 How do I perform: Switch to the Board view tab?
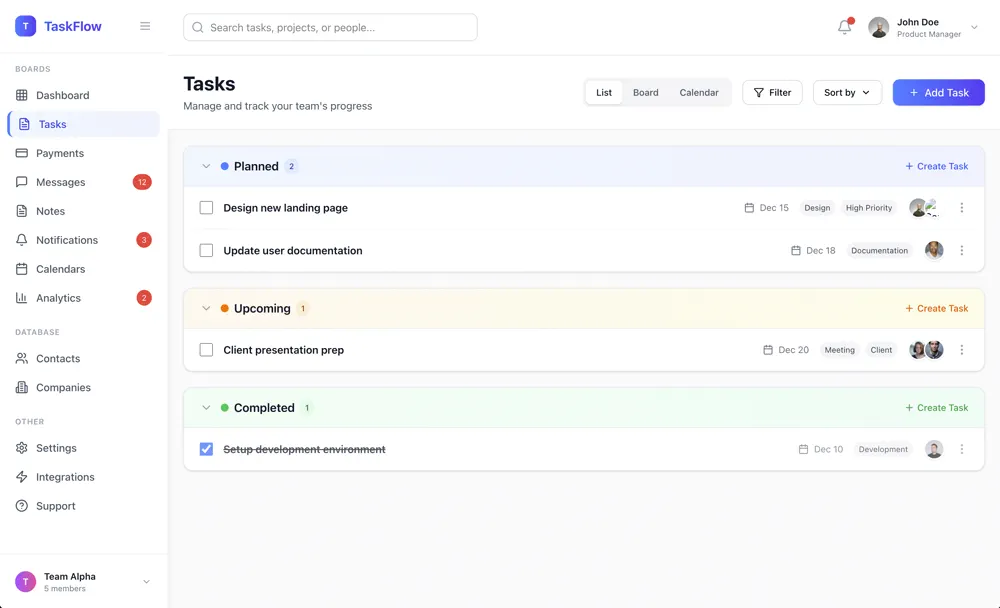click(645, 93)
